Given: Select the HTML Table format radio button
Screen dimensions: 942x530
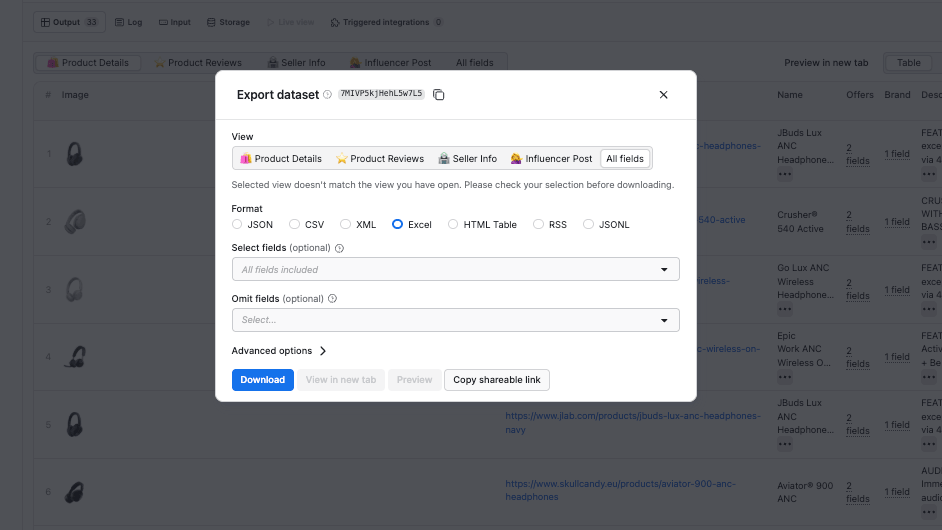Looking at the screenshot, I should 453,224.
